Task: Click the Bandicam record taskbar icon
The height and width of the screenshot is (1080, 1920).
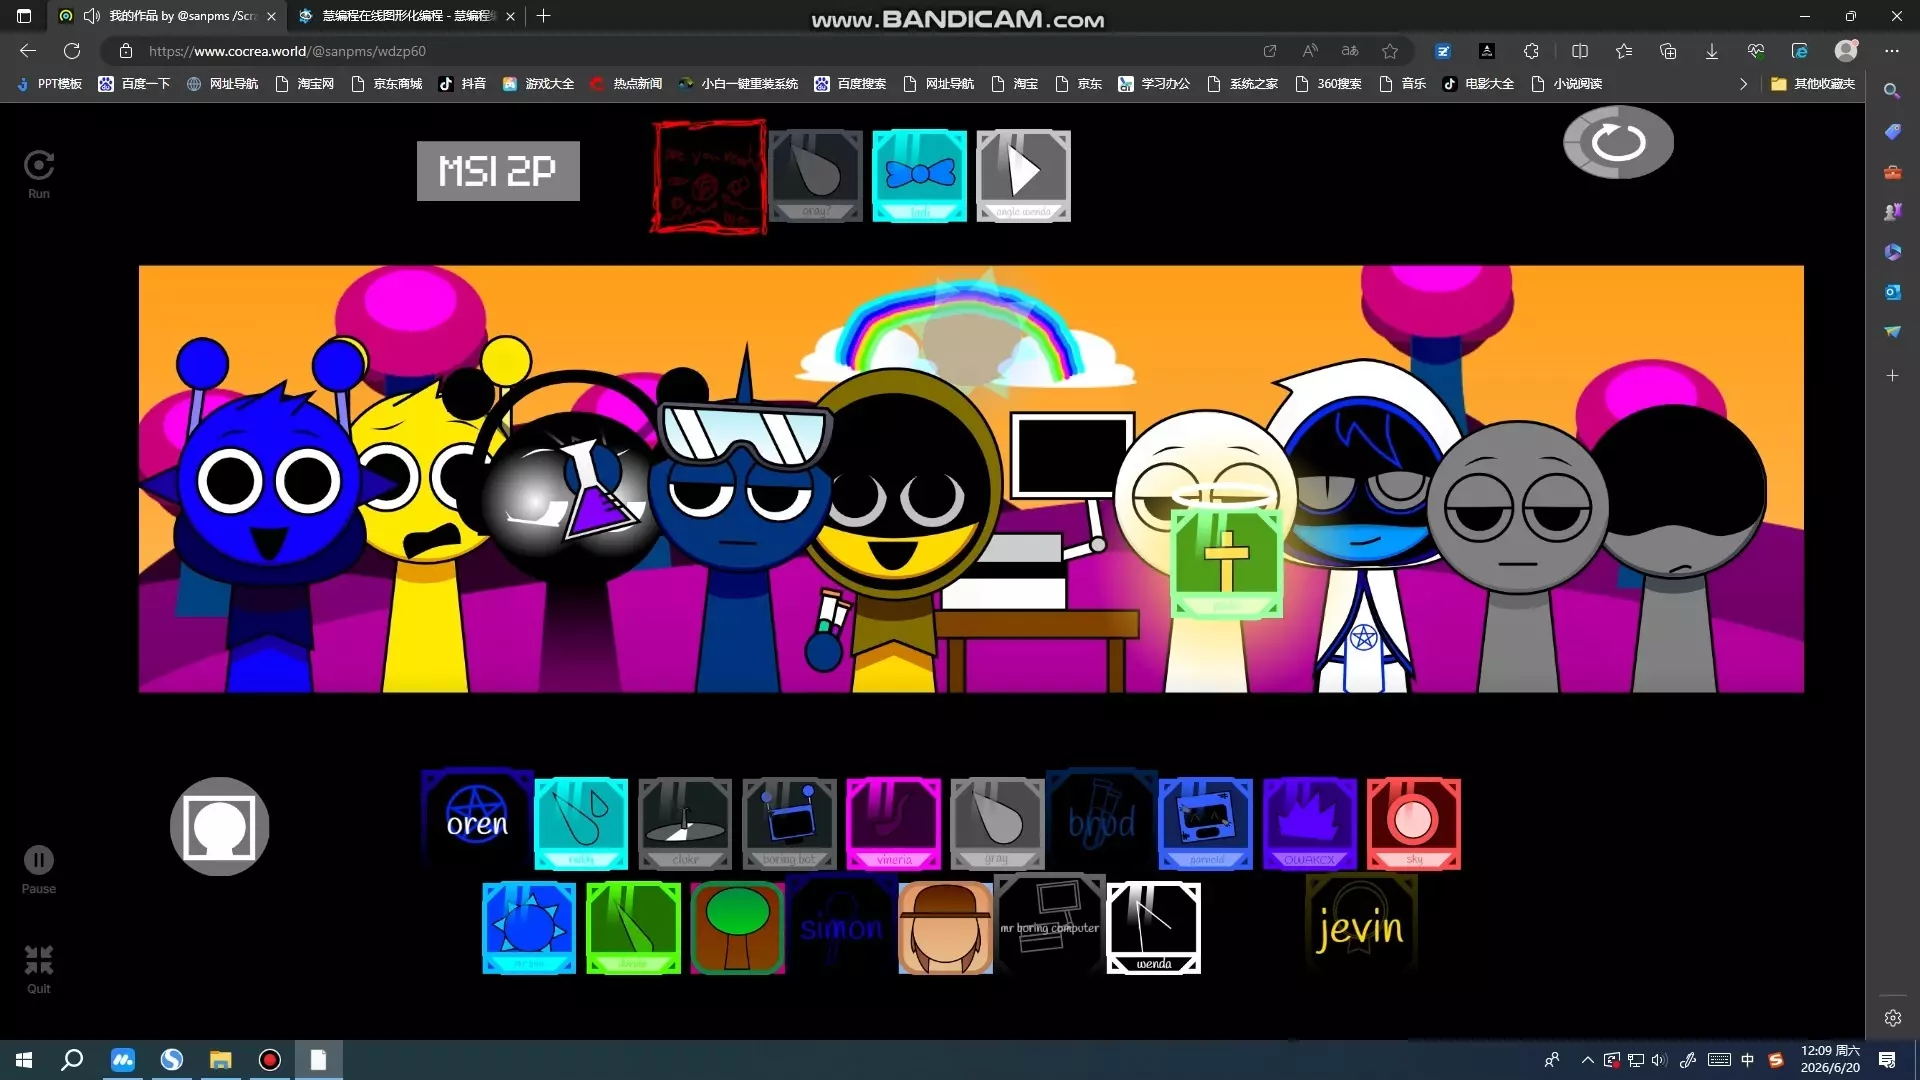Action: pyautogui.click(x=269, y=1060)
